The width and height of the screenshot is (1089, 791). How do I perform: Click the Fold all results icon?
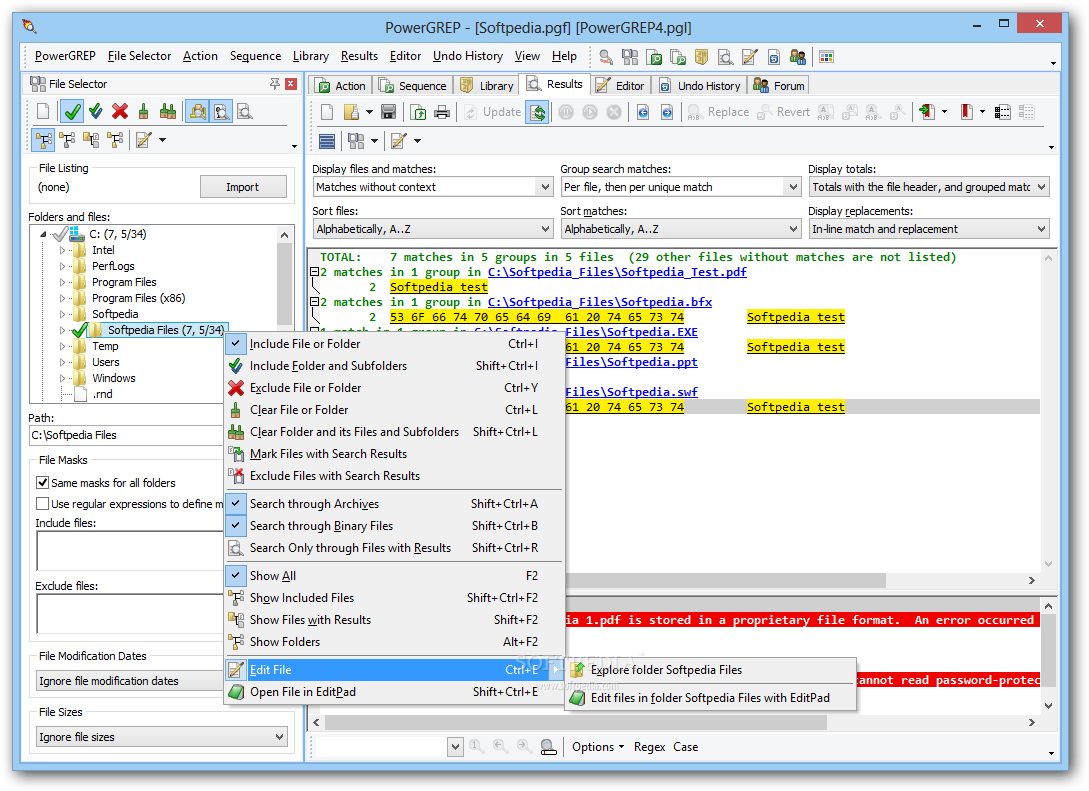[1002, 112]
